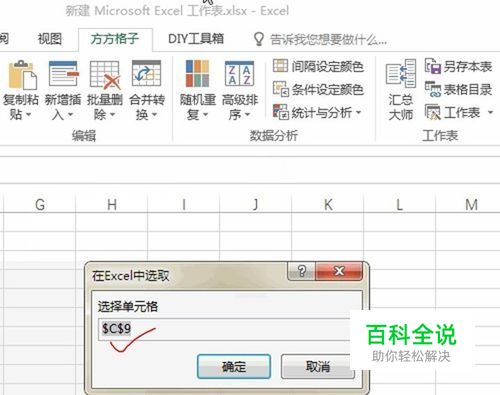Click the lightbulb tell-me icon
This screenshot has width=500, height=395.
click(x=259, y=39)
